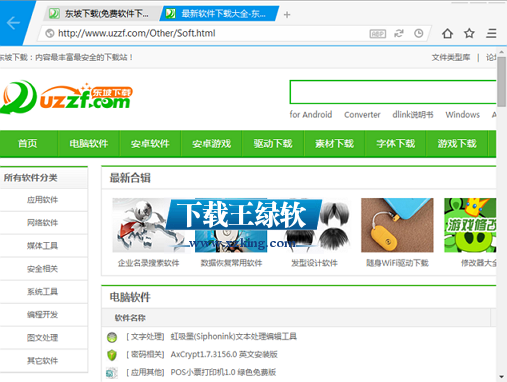Image resolution: width=507 pixels, height=382 pixels.
Task: Open the 随身WiFi驱动下载 thumbnail image
Action: point(397,225)
